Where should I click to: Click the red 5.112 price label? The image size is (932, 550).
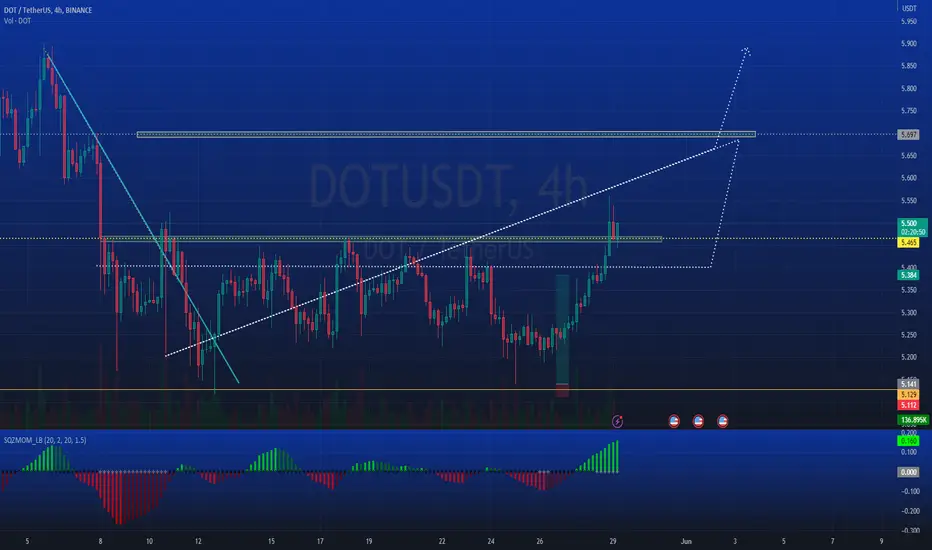[908, 406]
